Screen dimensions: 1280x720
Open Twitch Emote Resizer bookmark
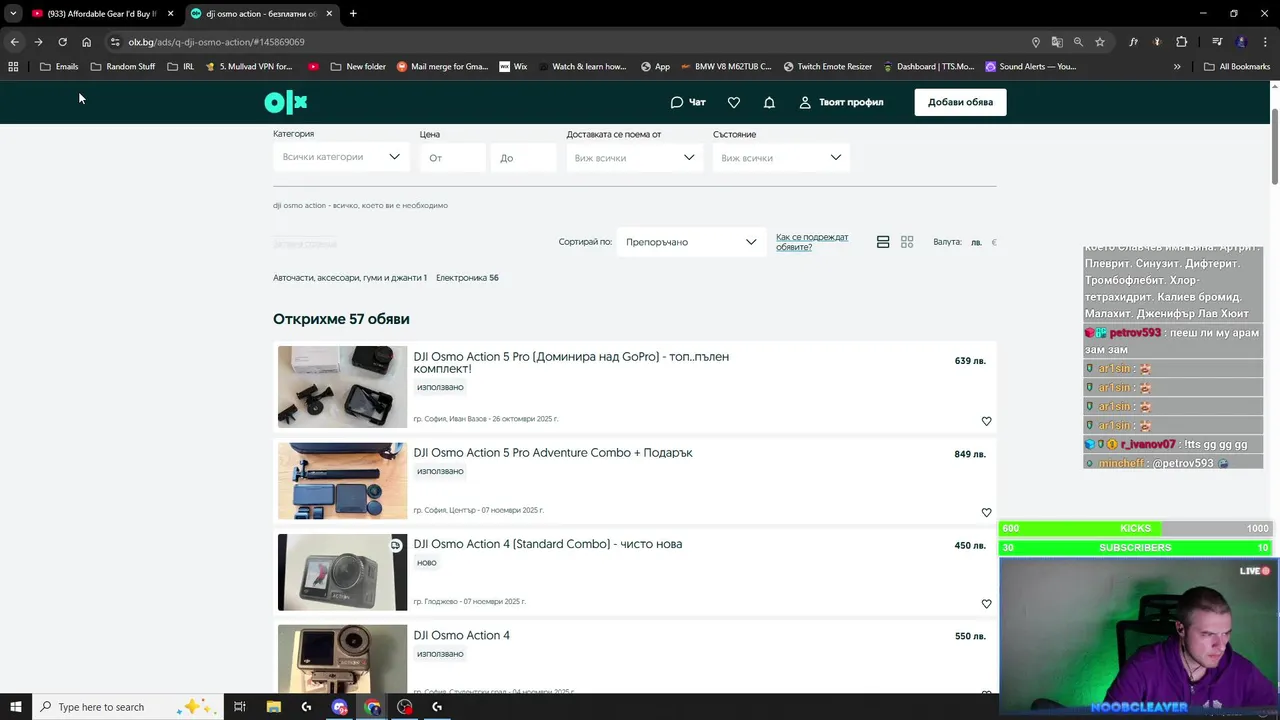(x=828, y=67)
